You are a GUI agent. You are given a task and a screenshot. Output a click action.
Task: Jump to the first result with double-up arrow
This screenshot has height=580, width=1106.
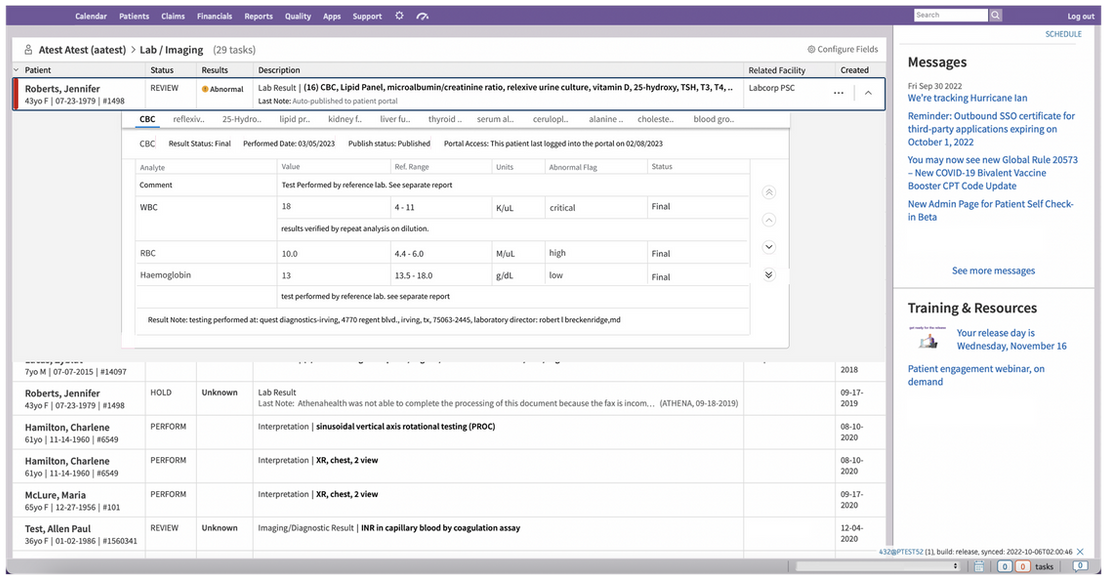click(x=769, y=192)
